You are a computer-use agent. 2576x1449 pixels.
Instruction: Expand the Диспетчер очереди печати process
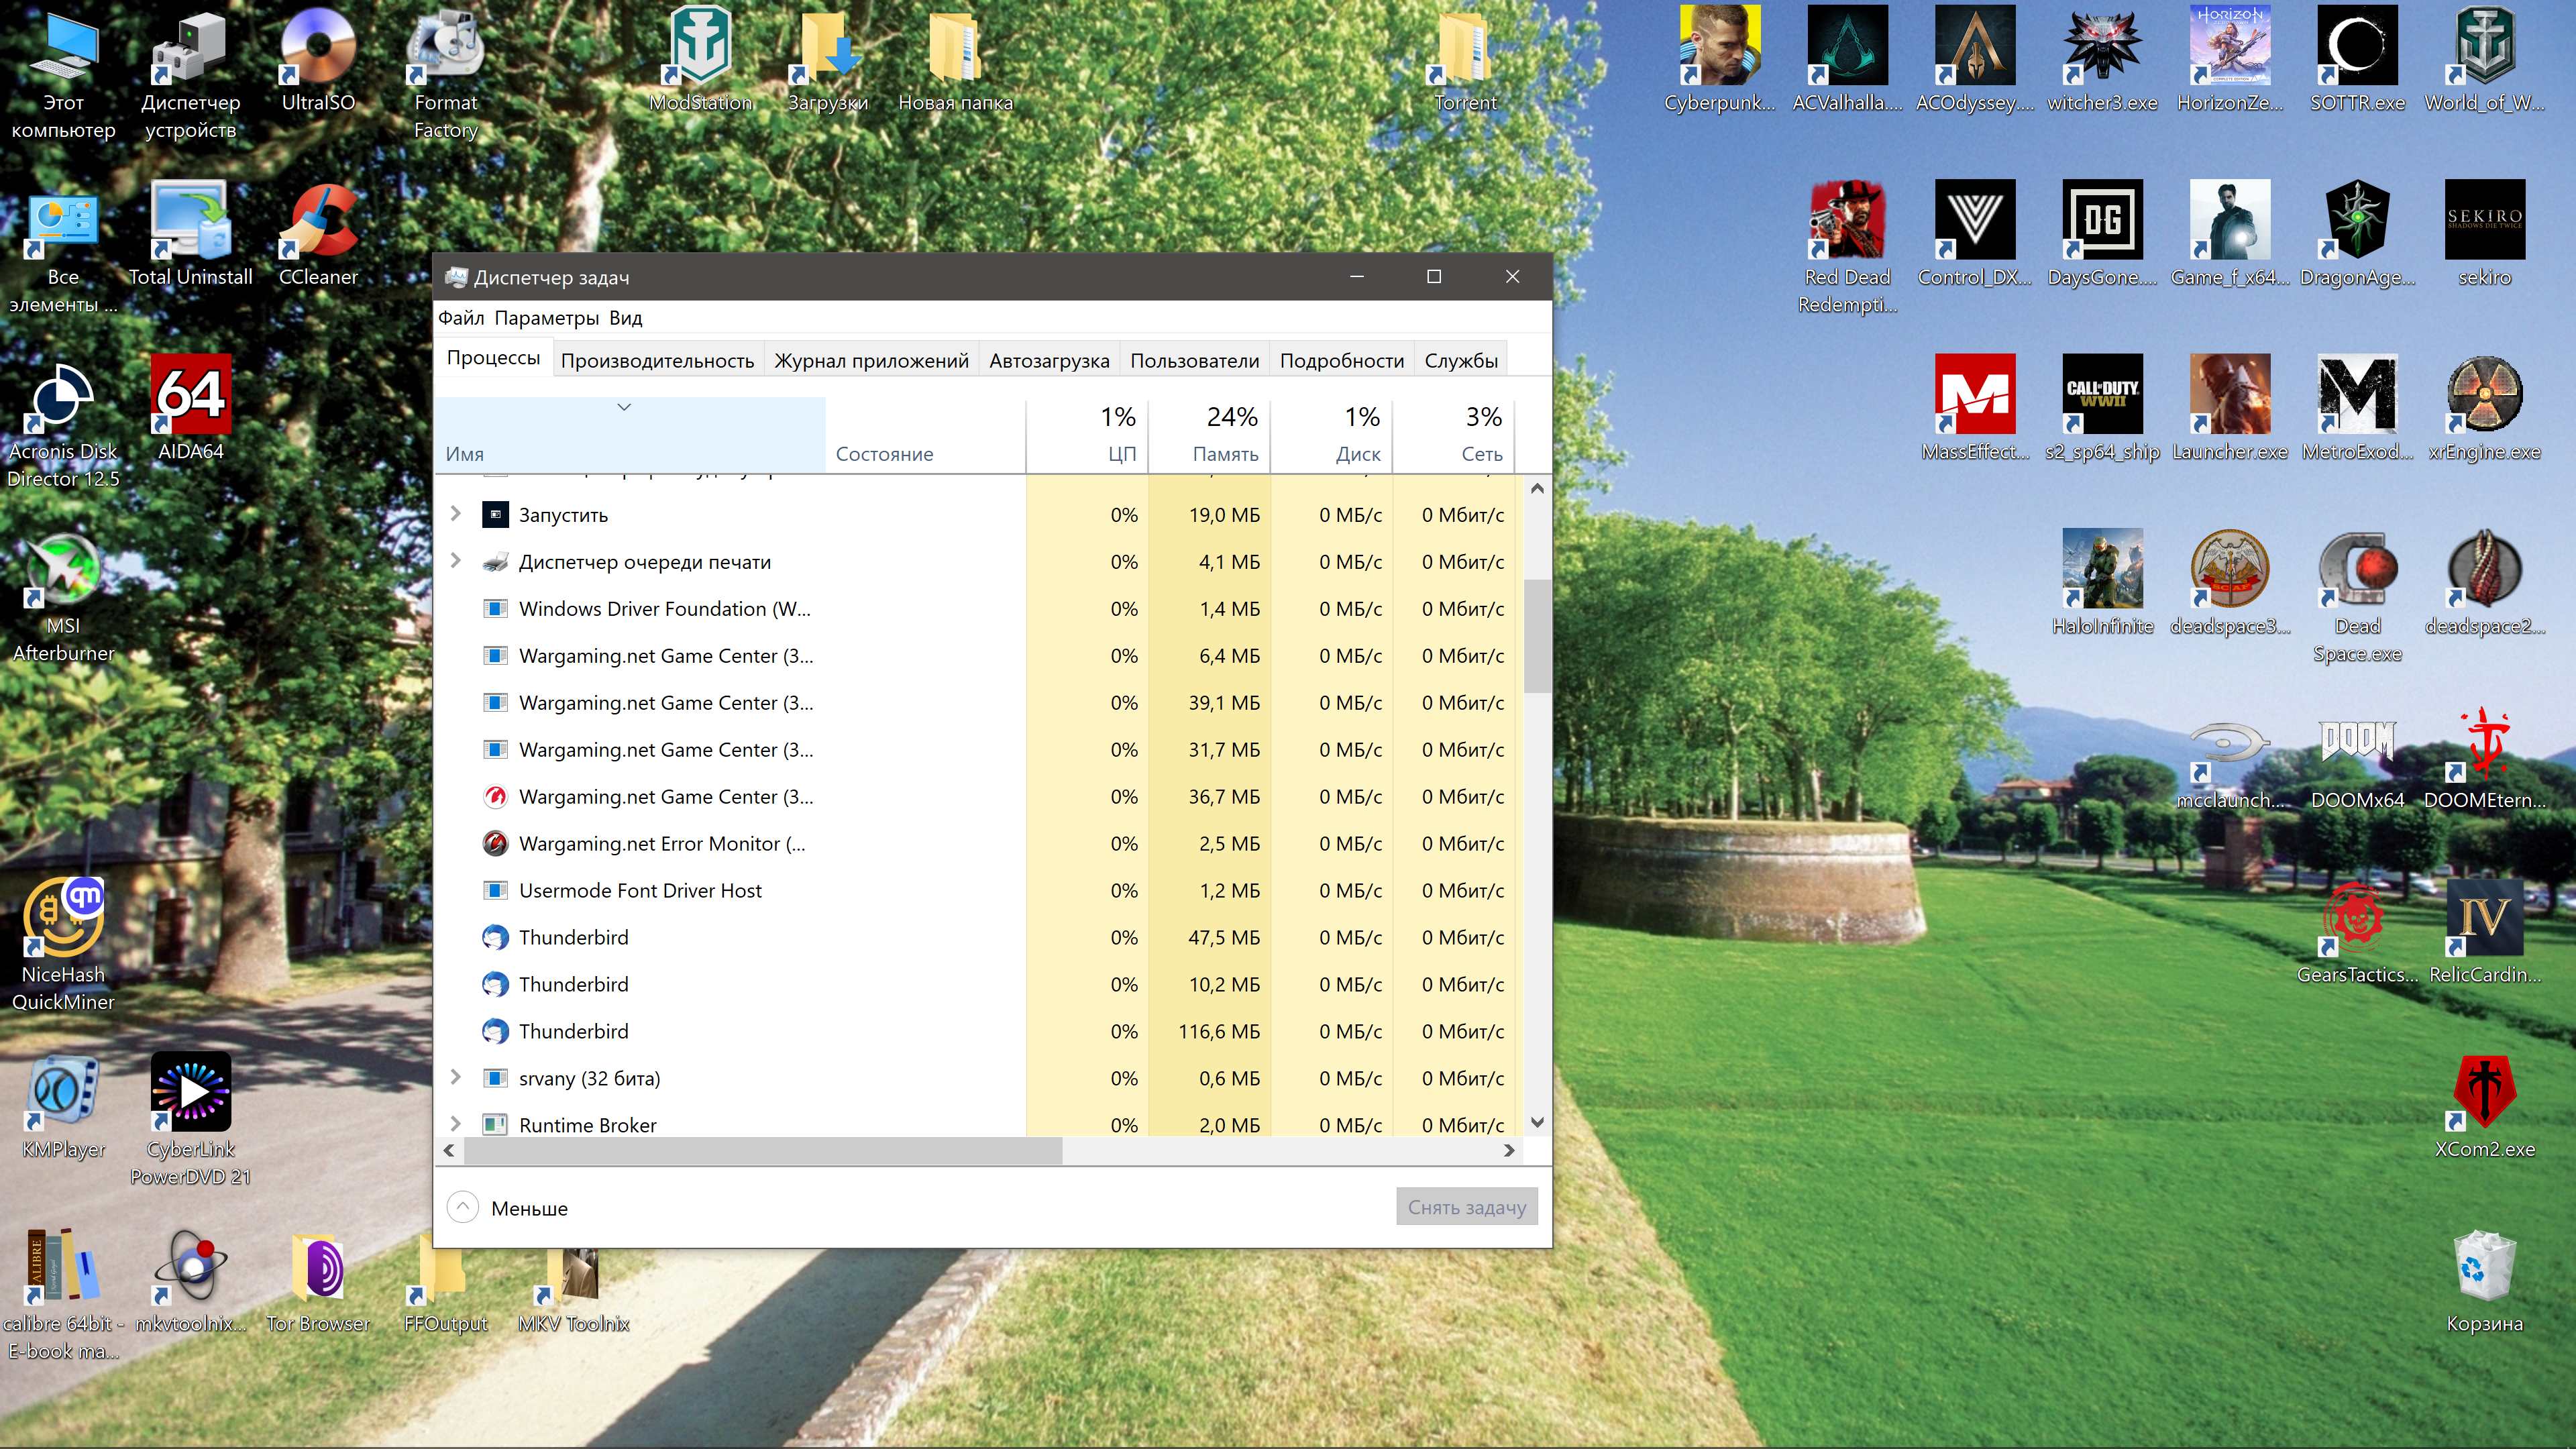(455, 561)
